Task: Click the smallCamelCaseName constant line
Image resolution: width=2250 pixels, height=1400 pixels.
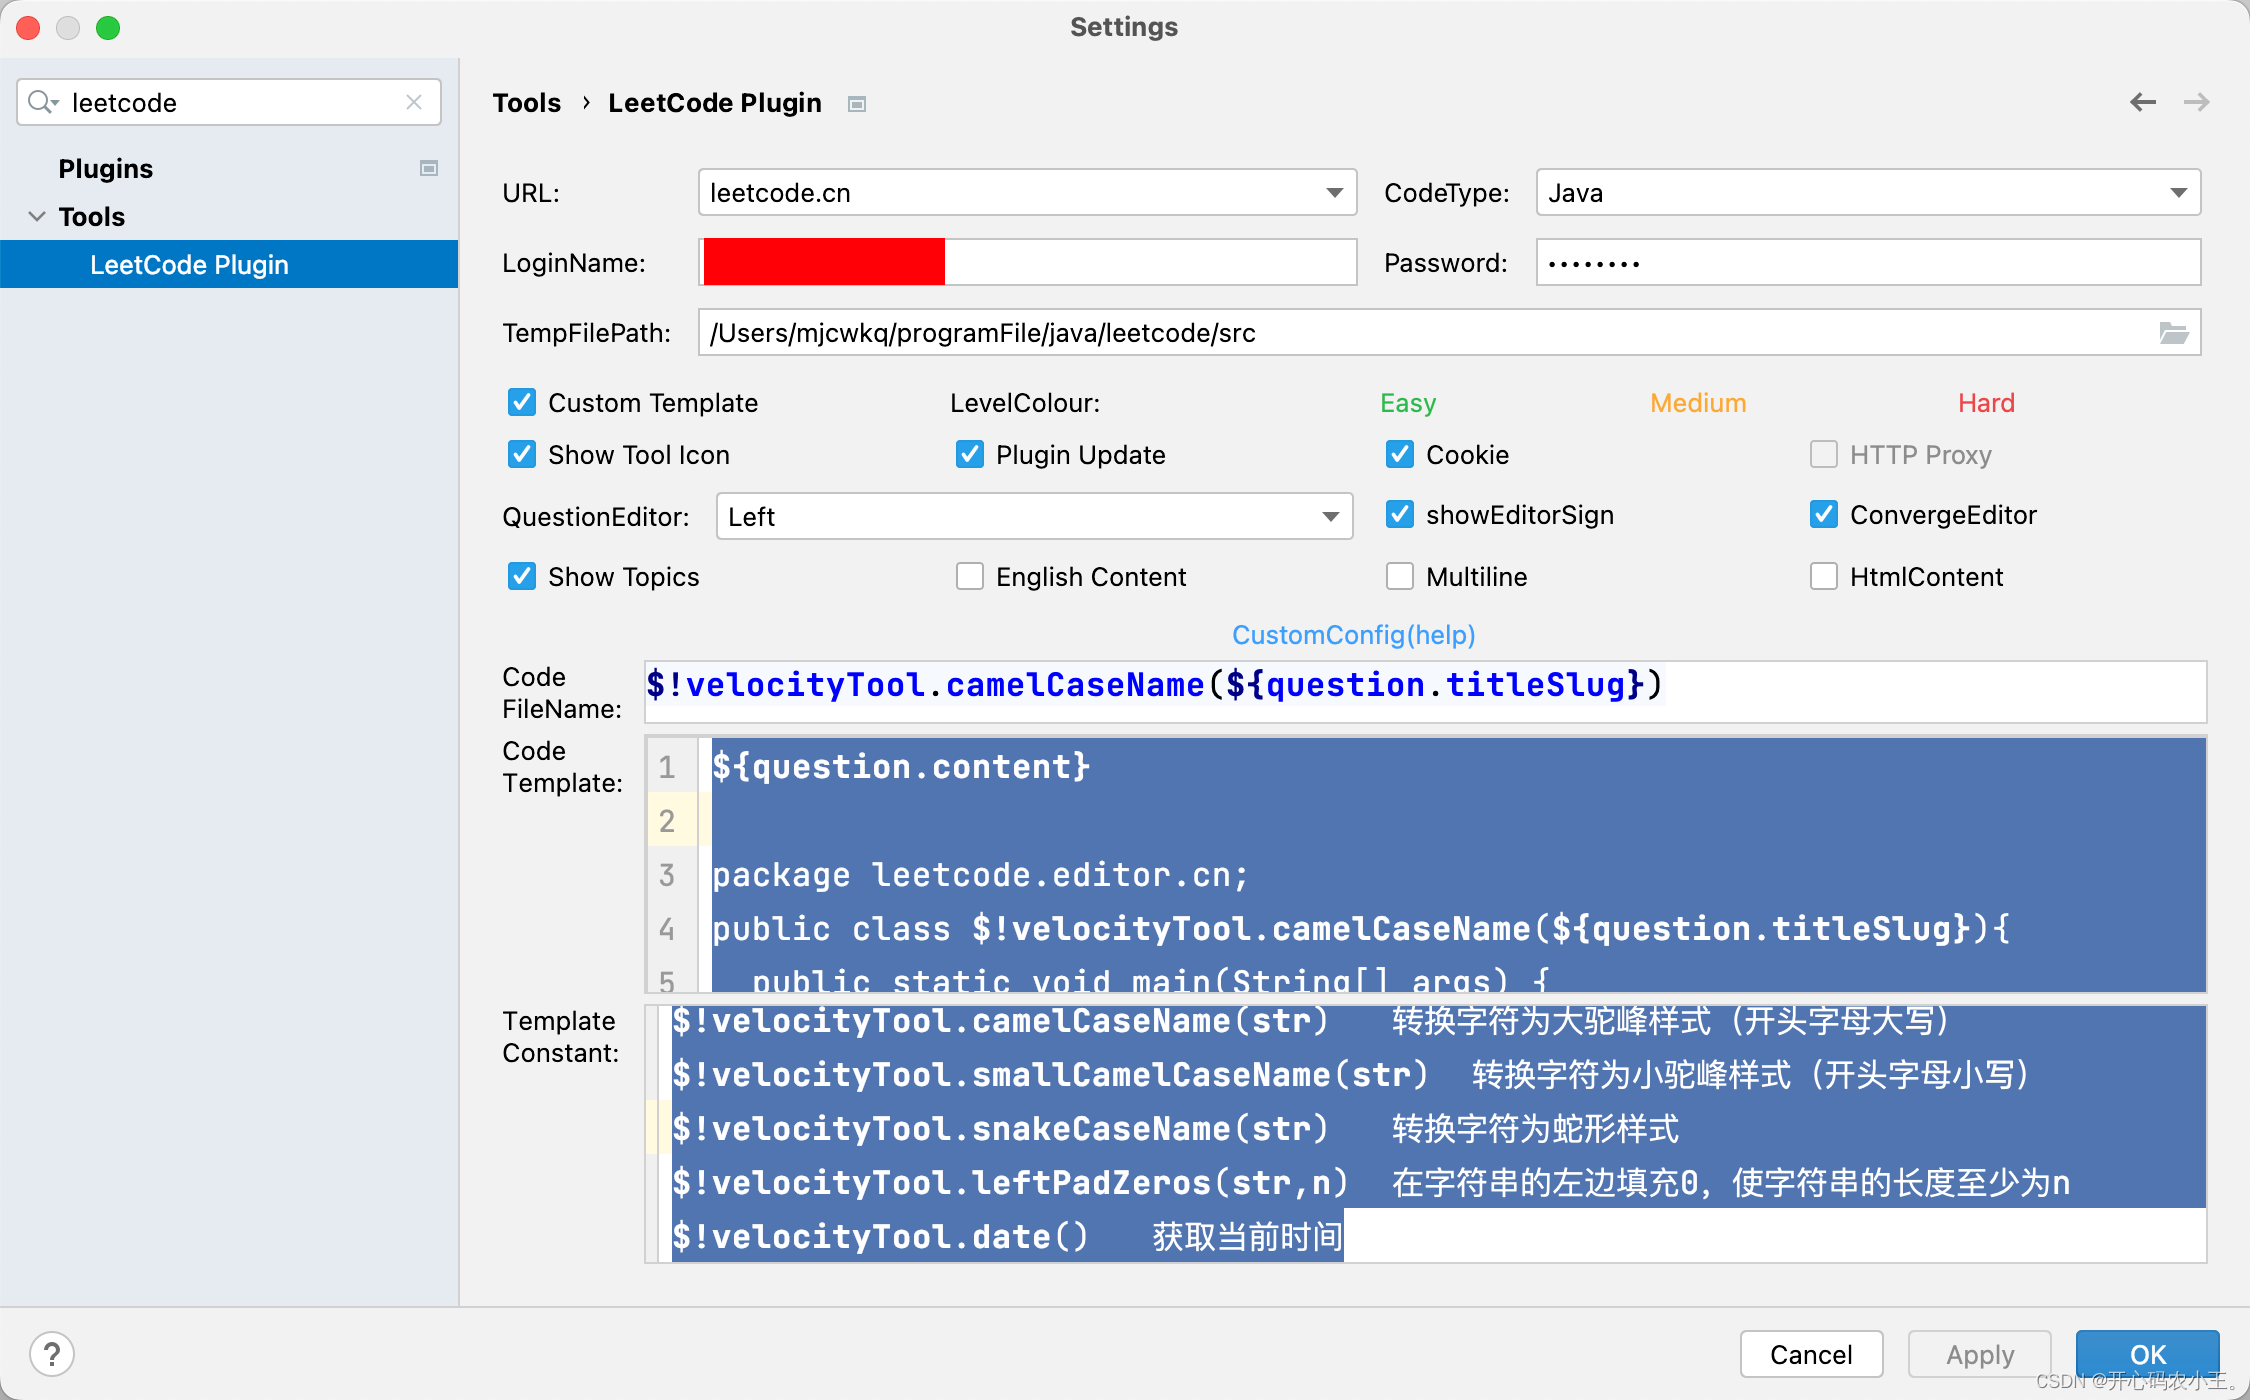Action: [1350, 1075]
